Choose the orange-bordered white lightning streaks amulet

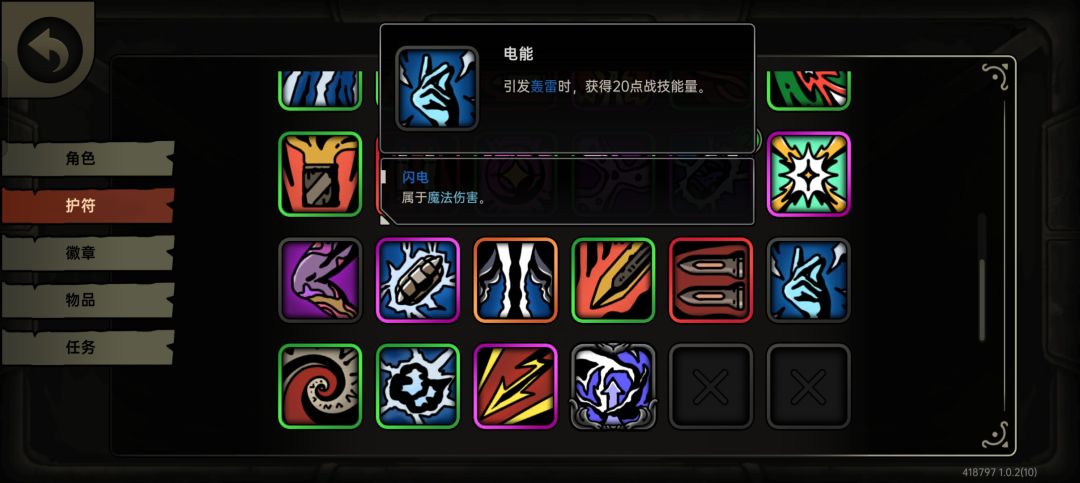click(x=515, y=280)
